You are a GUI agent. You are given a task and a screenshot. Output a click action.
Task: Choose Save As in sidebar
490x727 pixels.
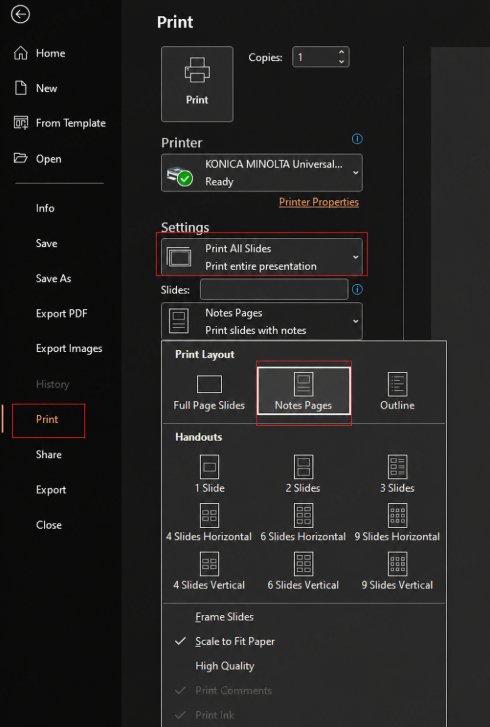tap(53, 278)
